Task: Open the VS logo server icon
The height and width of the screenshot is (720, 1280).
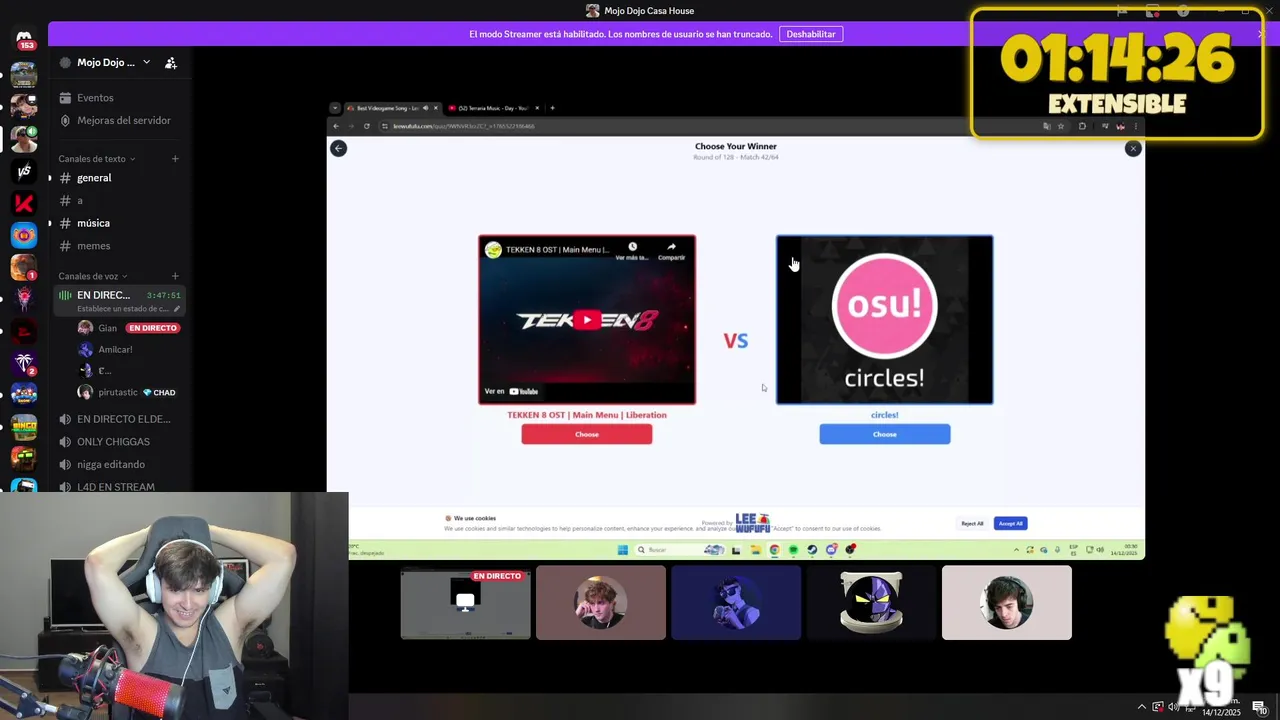Action: (x=24, y=171)
